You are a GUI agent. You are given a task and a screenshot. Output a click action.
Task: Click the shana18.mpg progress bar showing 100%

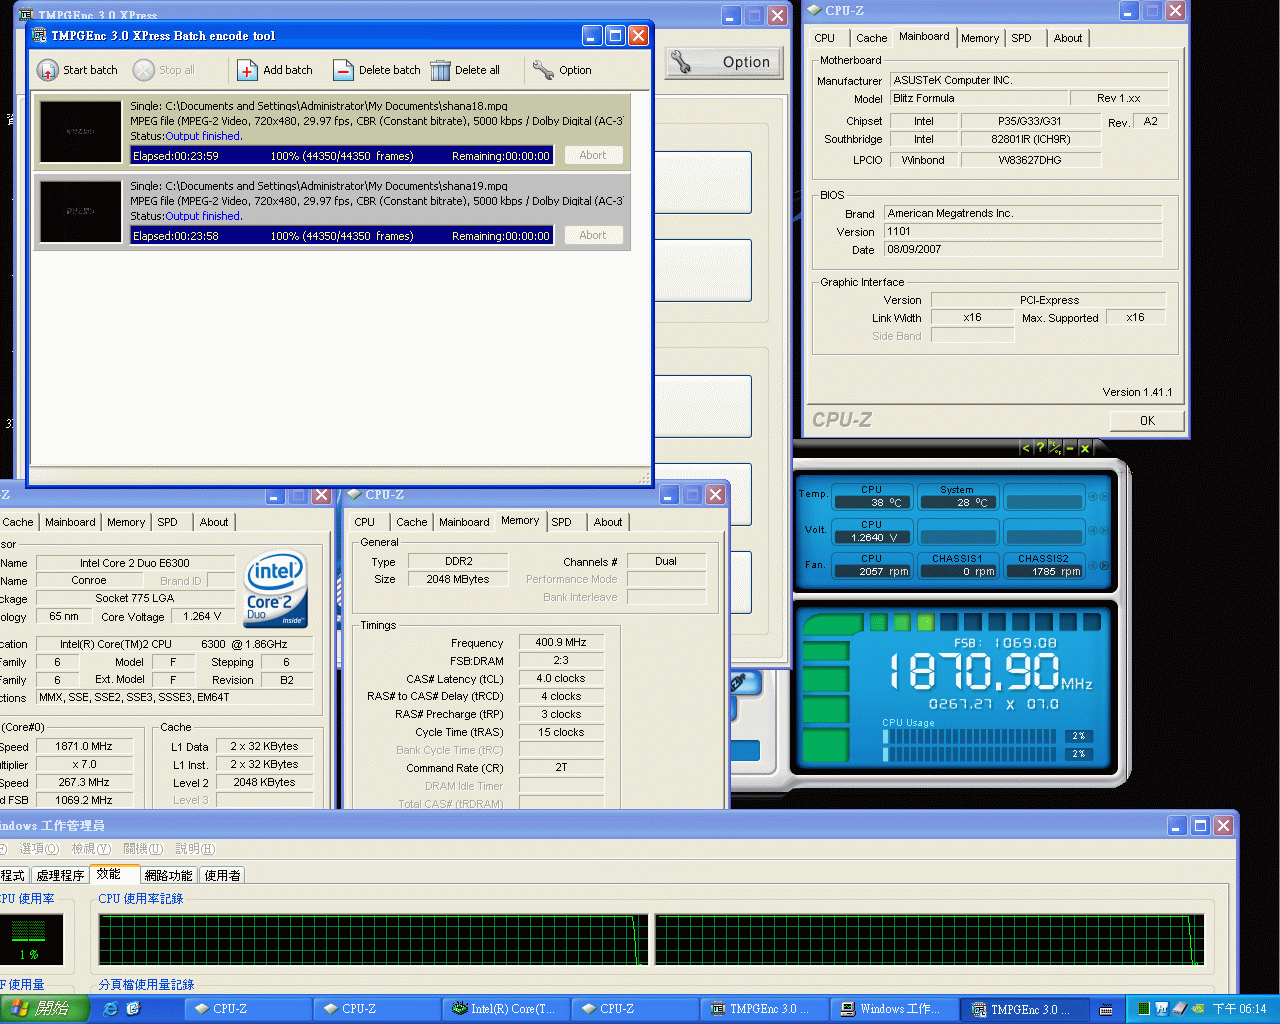click(x=342, y=155)
